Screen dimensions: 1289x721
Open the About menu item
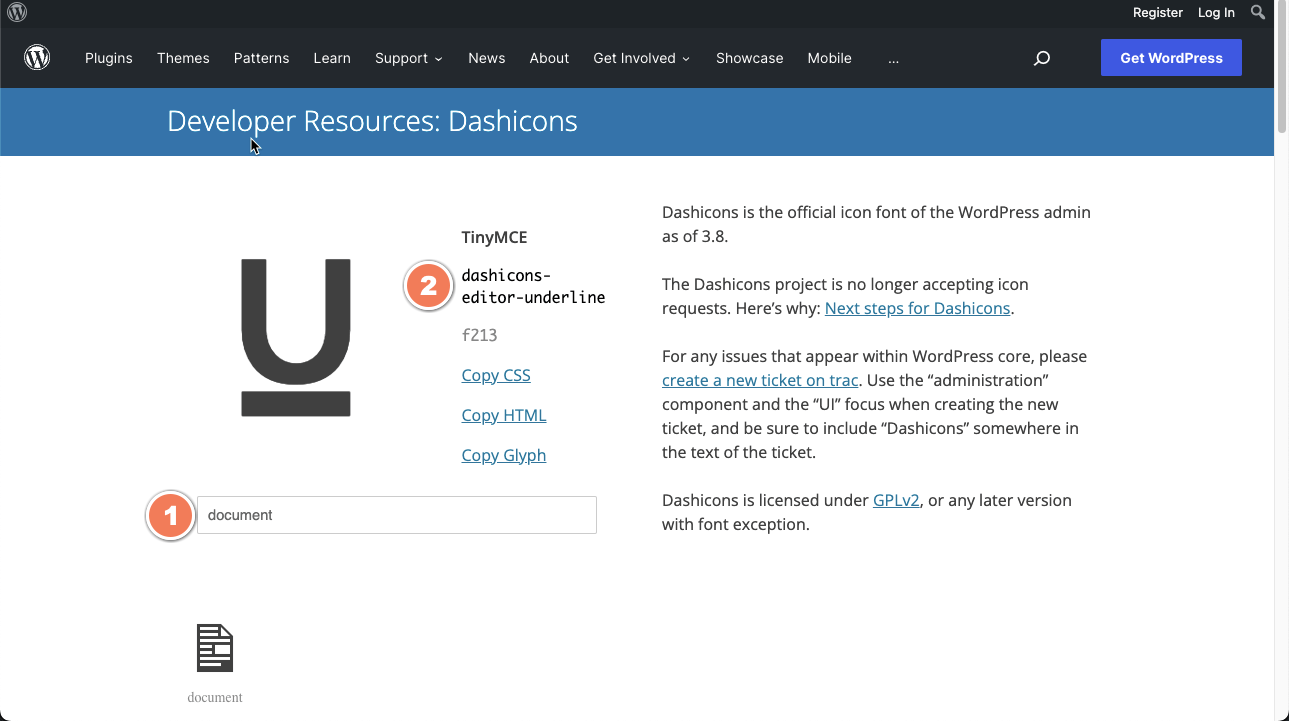pyautogui.click(x=549, y=58)
